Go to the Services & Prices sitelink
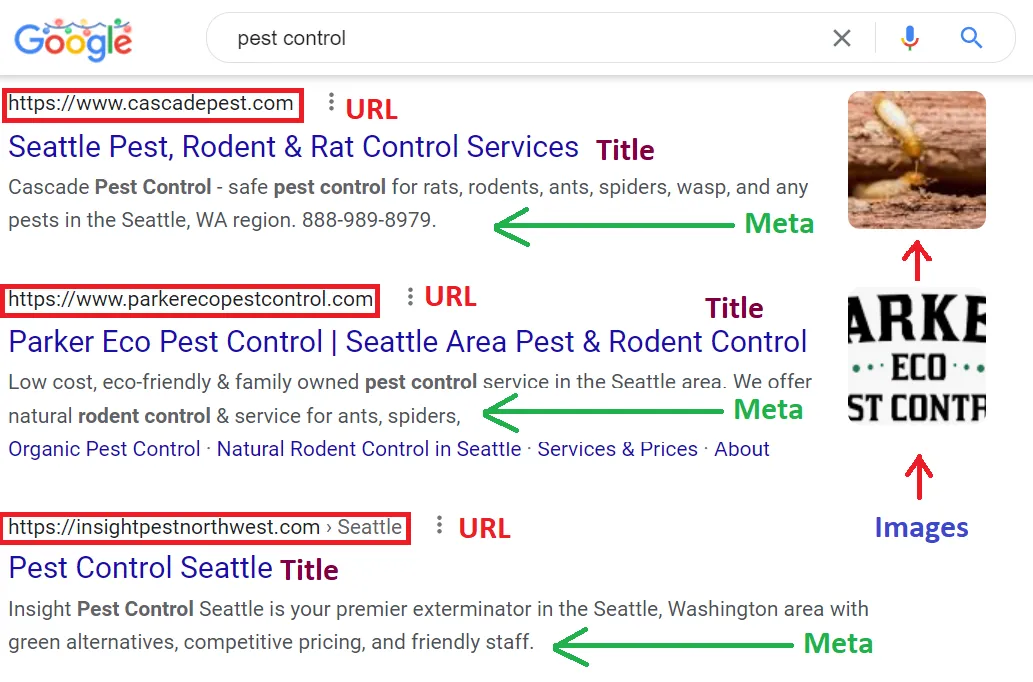This screenshot has width=1033, height=682. (x=617, y=449)
